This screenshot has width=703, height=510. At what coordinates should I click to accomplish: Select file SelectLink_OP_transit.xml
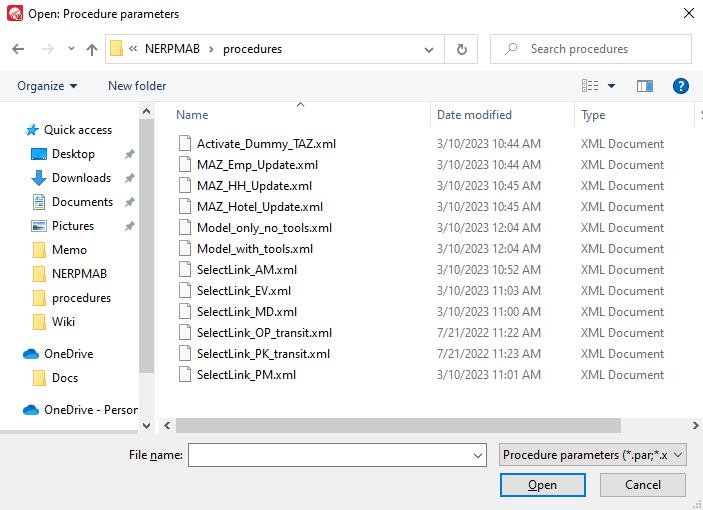point(265,333)
